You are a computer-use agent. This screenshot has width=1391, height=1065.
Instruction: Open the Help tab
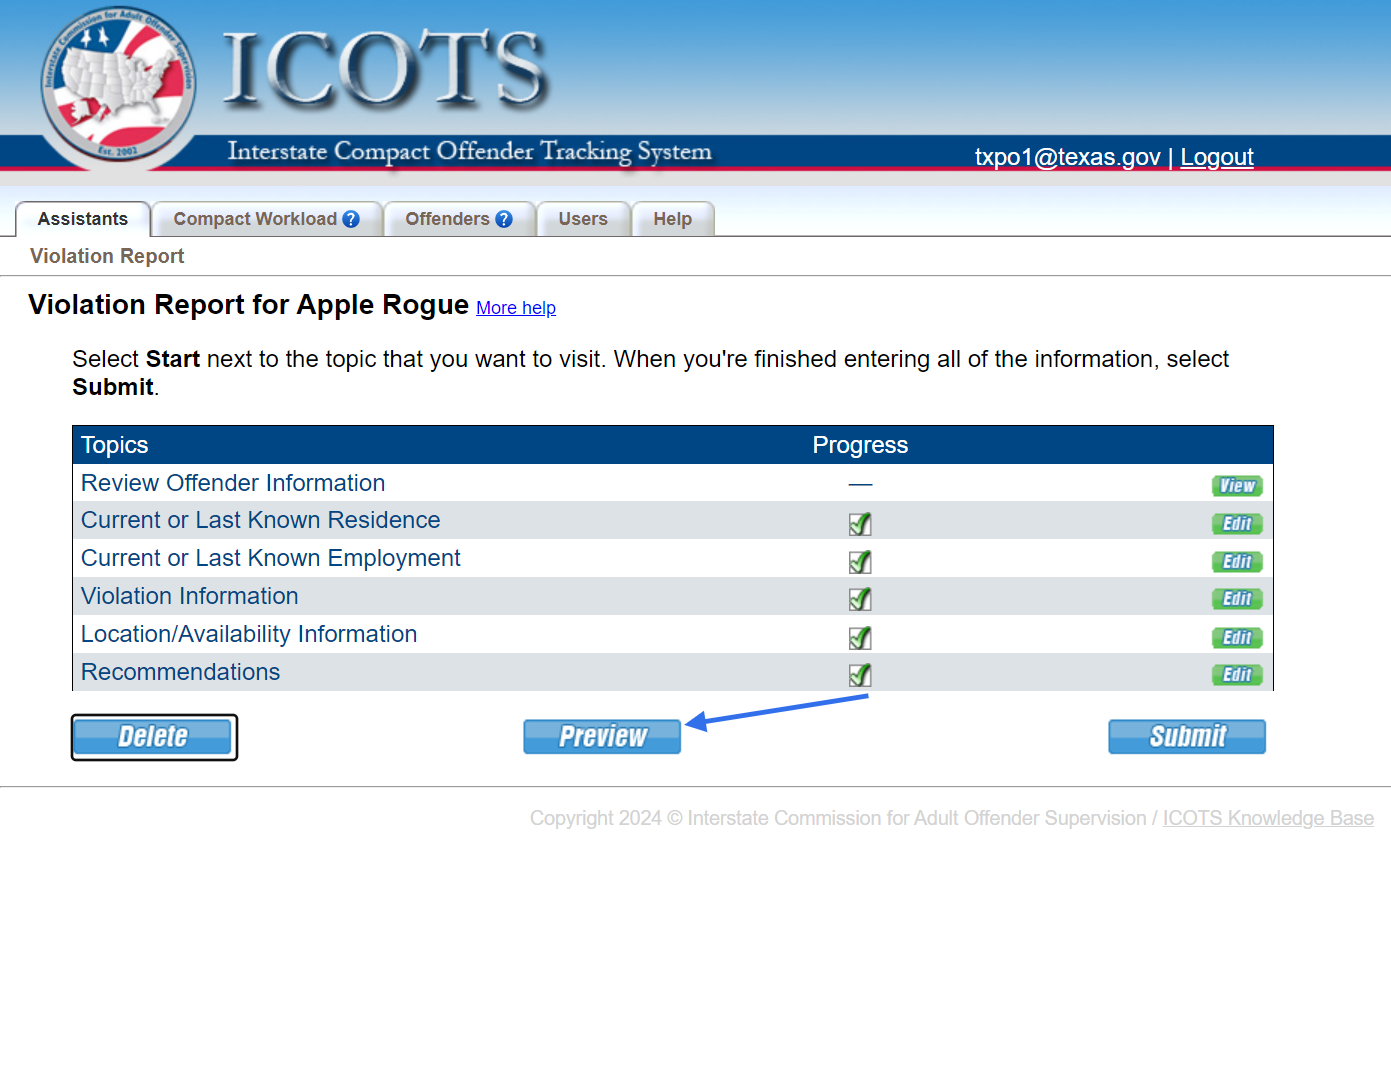[x=673, y=219]
